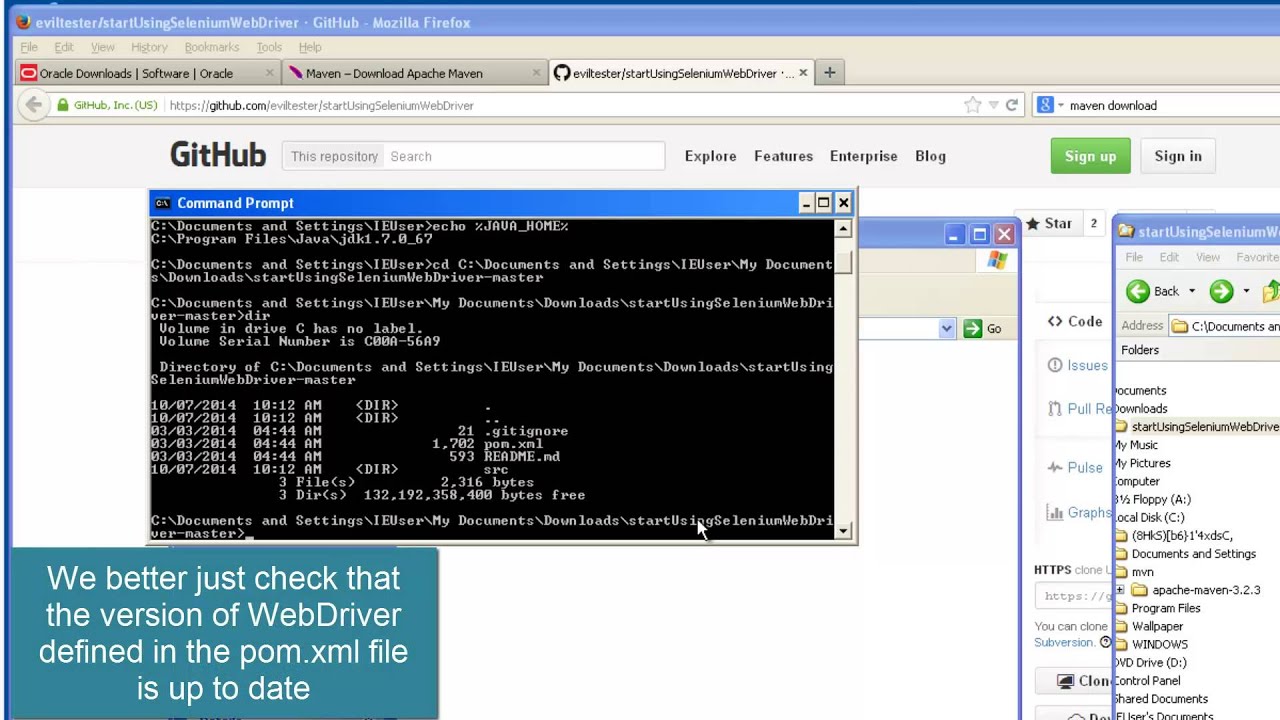Select My Pictures in Explorer tree
The height and width of the screenshot is (720, 1280).
point(1143,463)
